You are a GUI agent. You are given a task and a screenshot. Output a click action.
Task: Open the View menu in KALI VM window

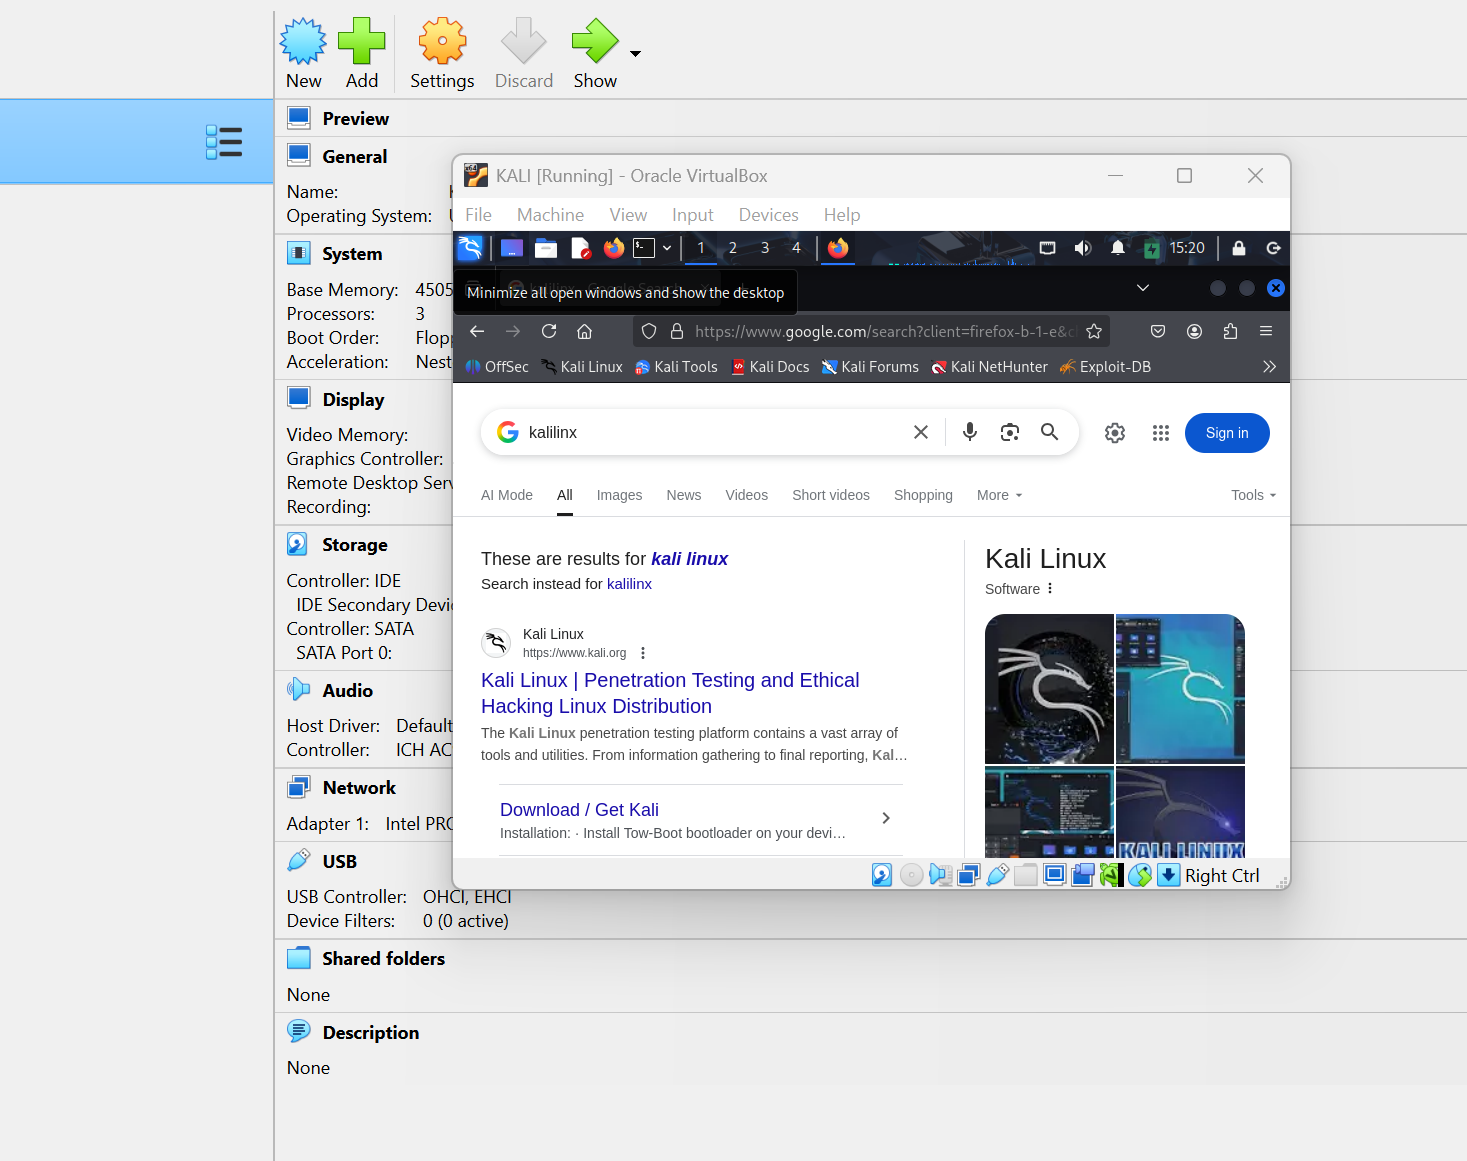point(628,215)
